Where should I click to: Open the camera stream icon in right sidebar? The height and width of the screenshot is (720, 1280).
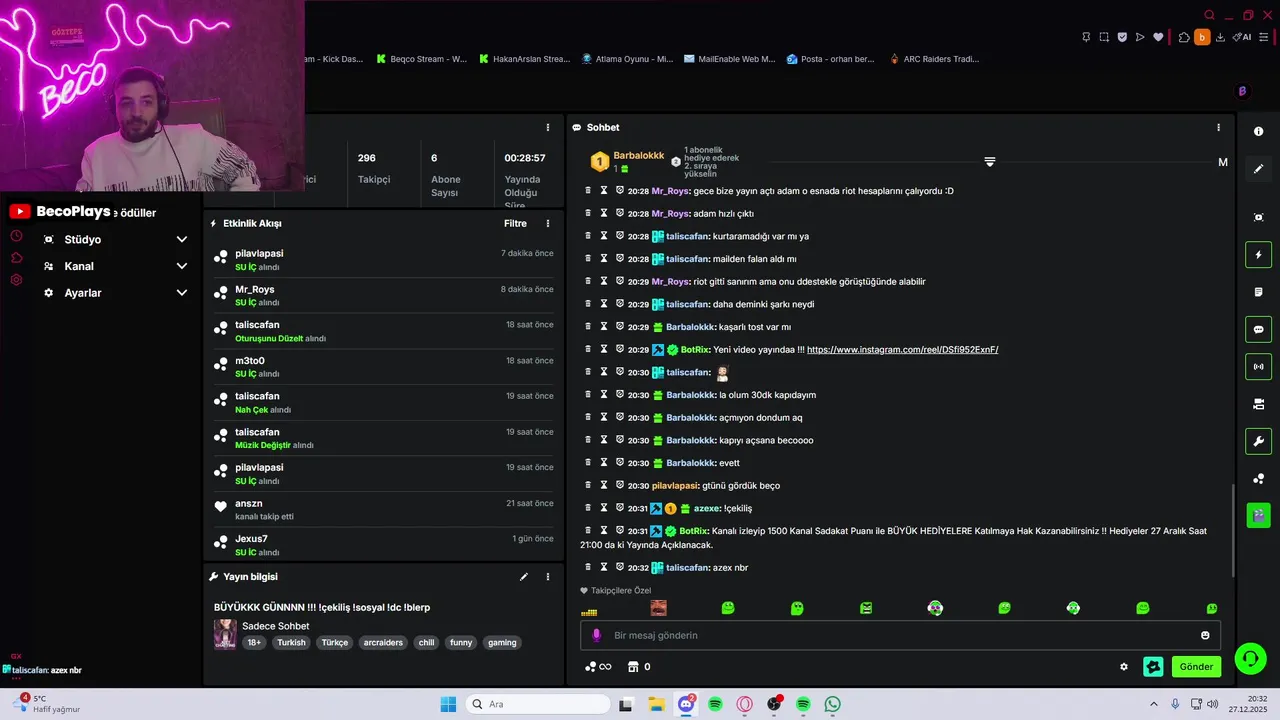(1258, 404)
